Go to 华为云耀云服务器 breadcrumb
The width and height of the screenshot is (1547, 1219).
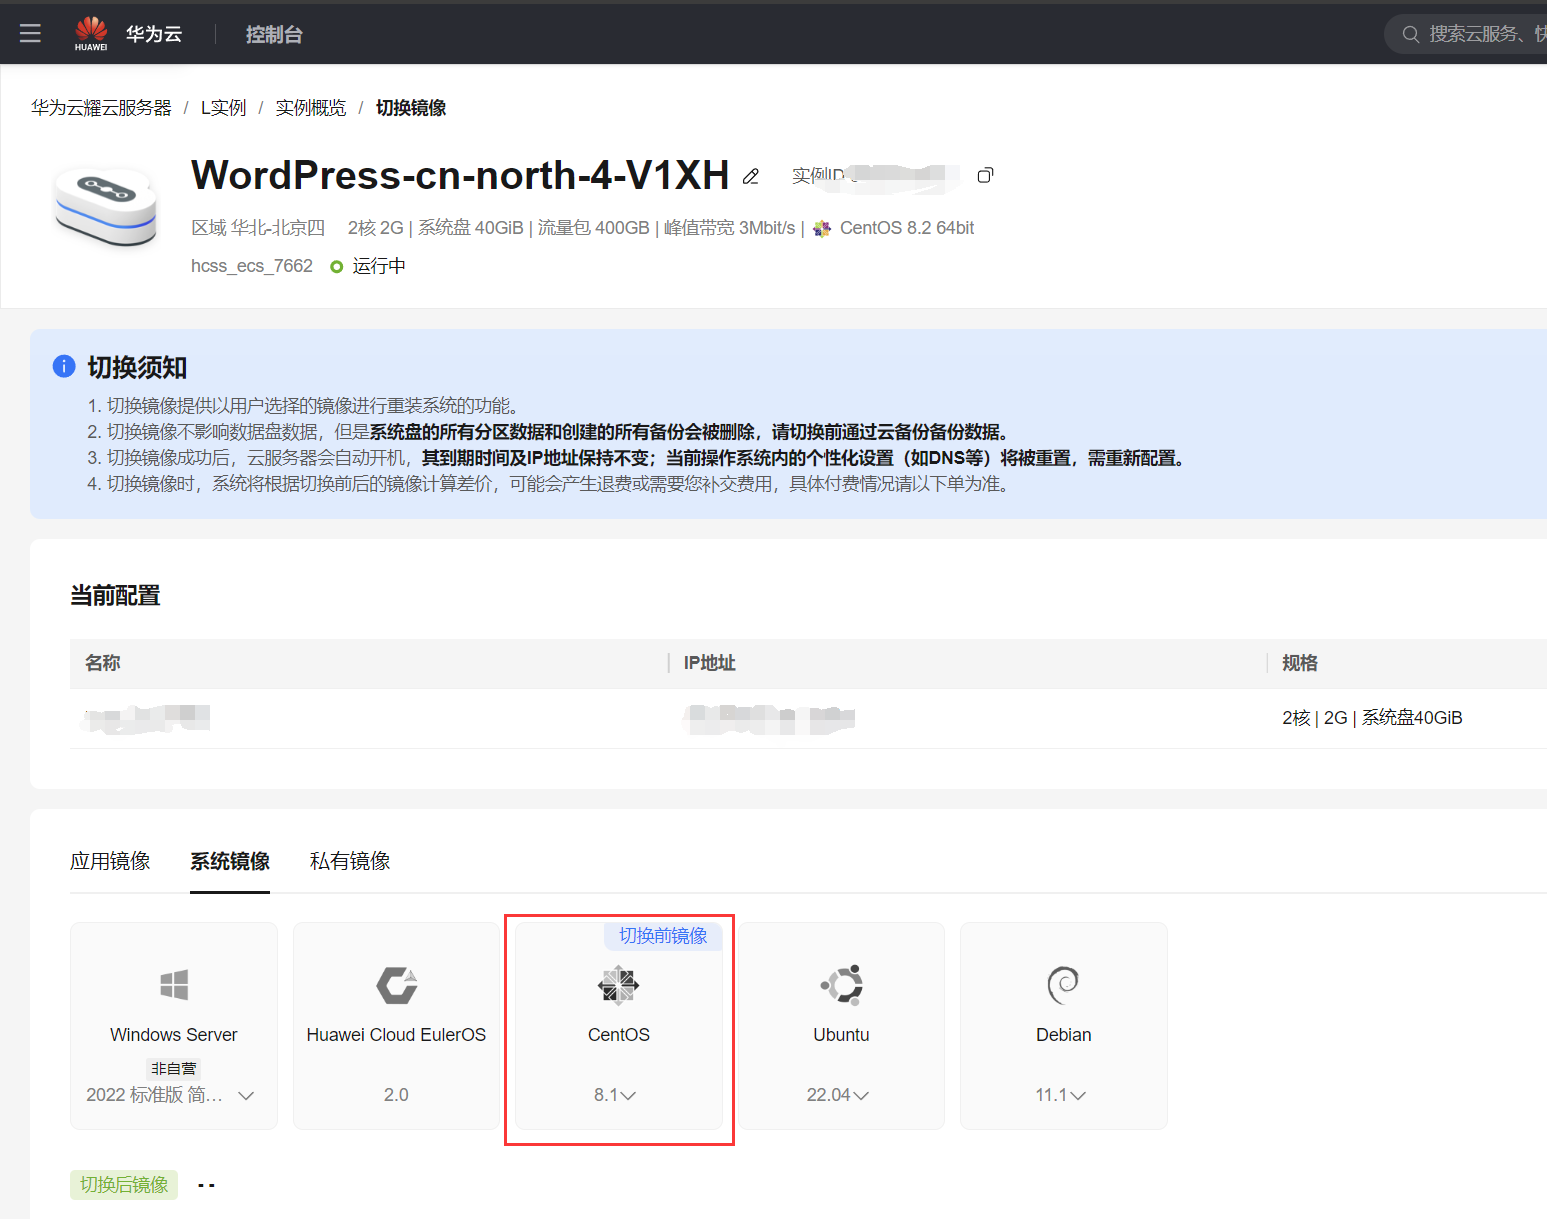(101, 108)
